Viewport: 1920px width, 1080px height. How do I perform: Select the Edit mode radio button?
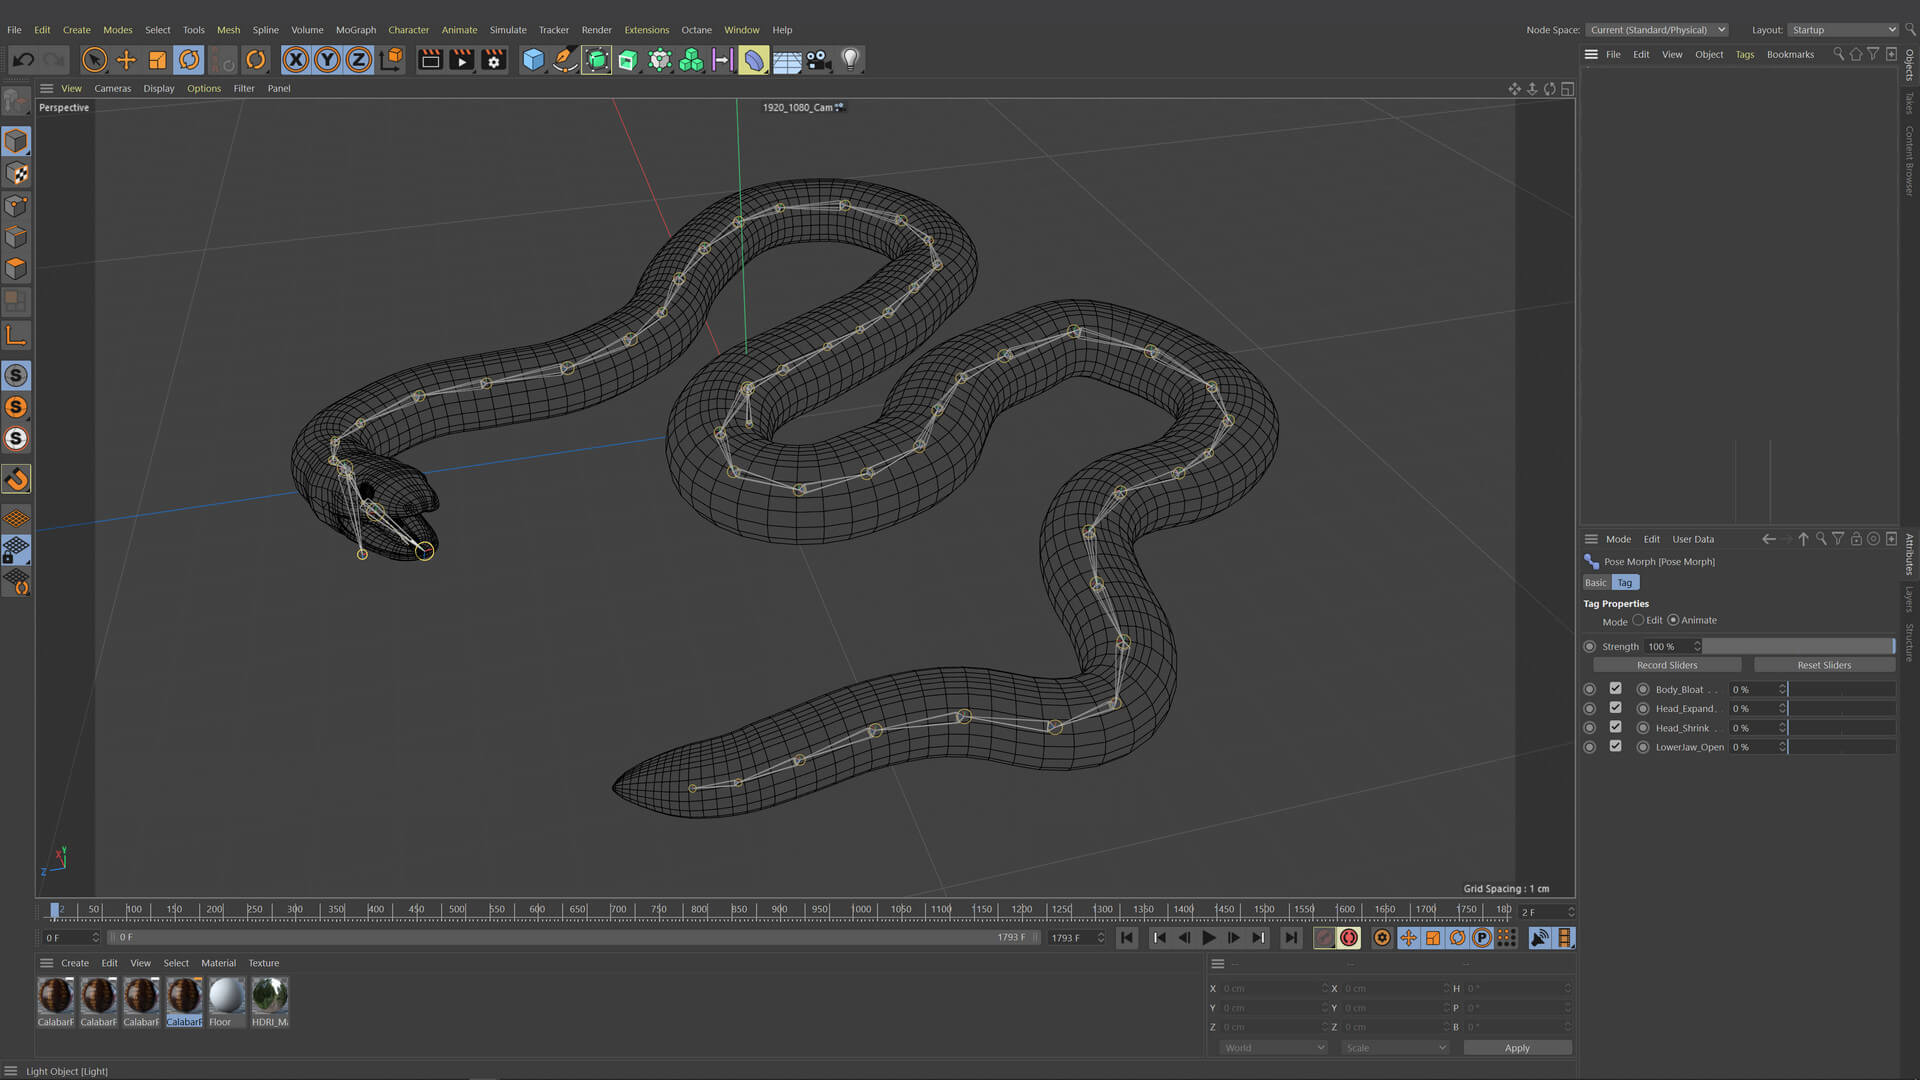pyautogui.click(x=1638, y=620)
